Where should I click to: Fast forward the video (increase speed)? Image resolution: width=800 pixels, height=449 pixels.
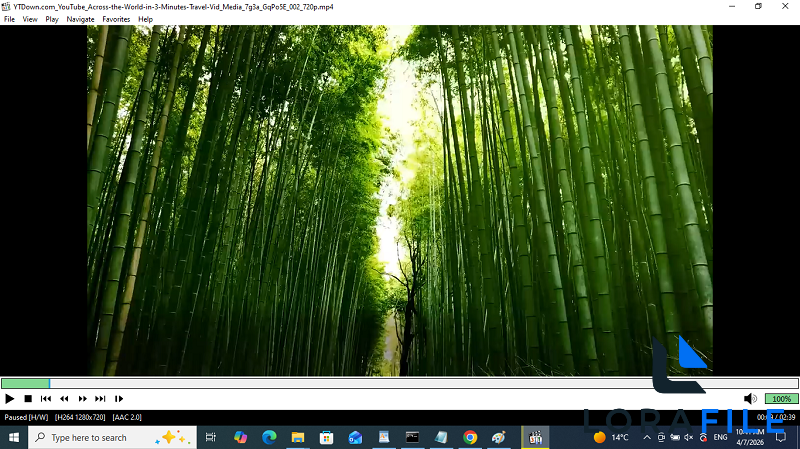point(82,398)
